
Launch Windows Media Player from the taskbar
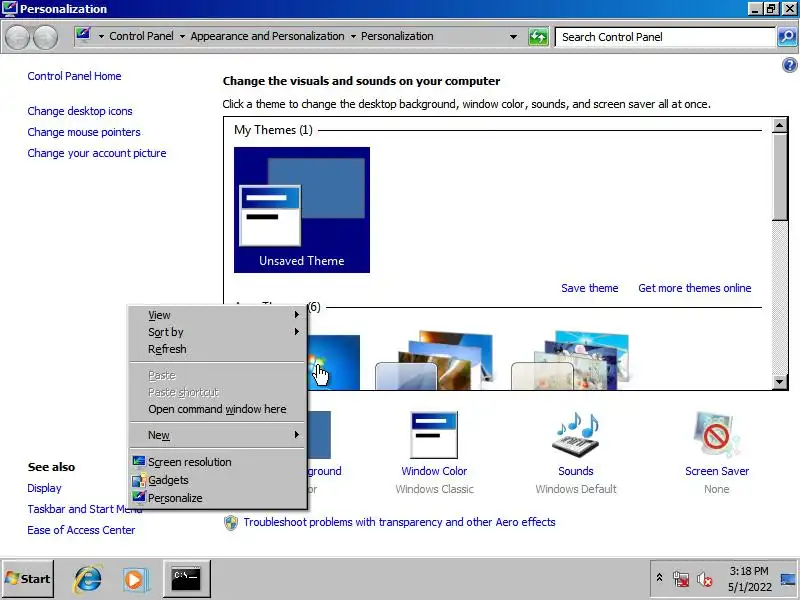135,580
